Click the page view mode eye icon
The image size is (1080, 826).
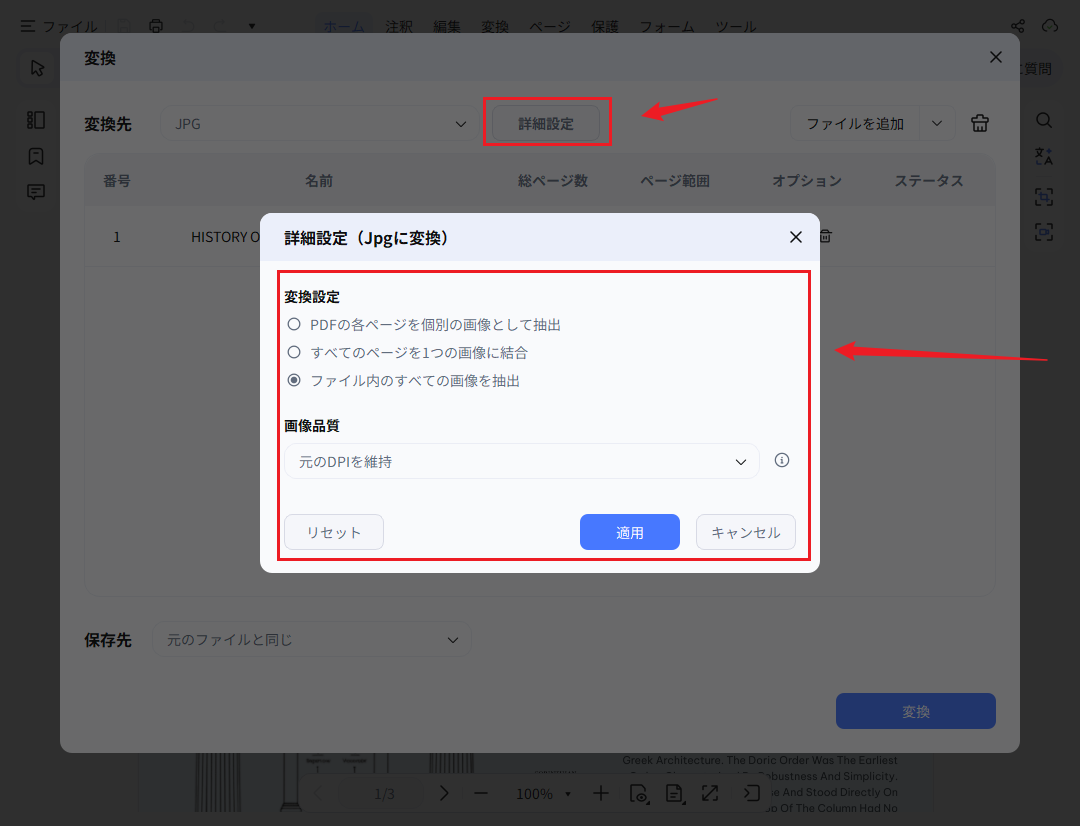pyautogui.click(x=638, y=794)
